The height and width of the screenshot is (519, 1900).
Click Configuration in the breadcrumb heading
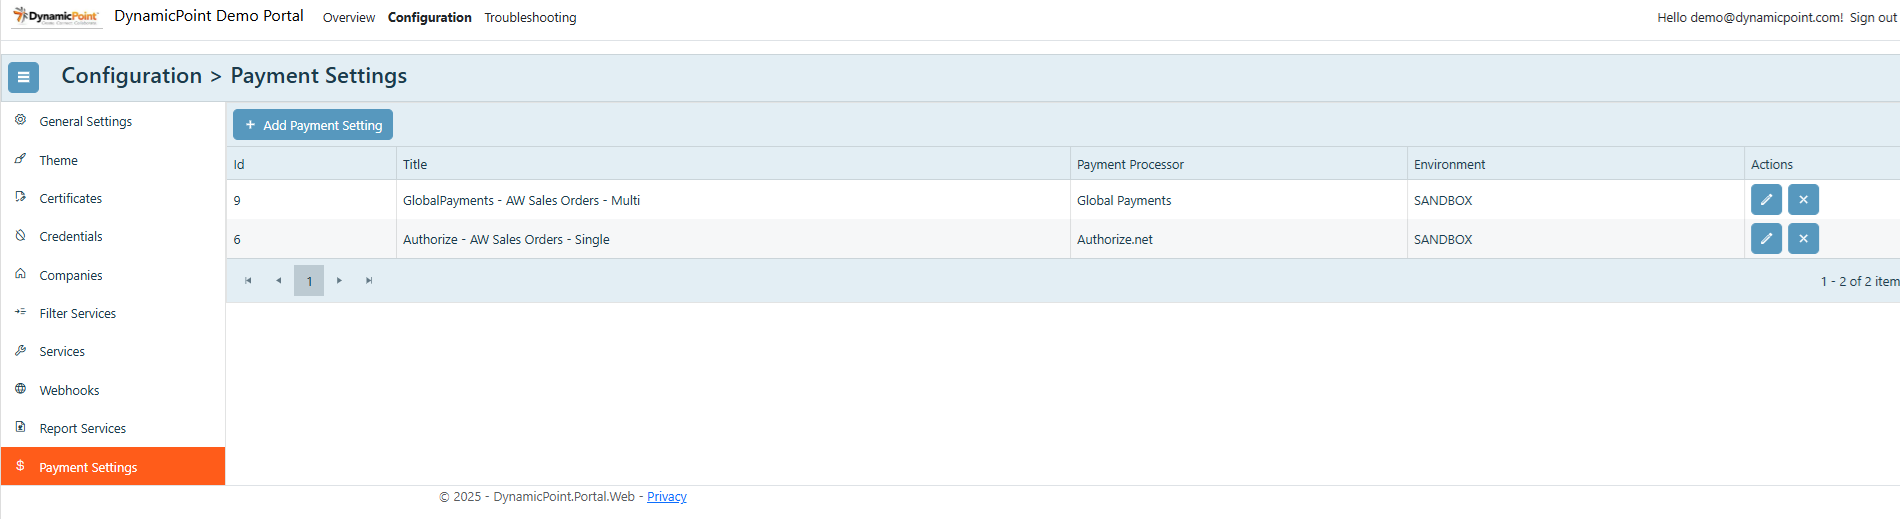(132, 76)
